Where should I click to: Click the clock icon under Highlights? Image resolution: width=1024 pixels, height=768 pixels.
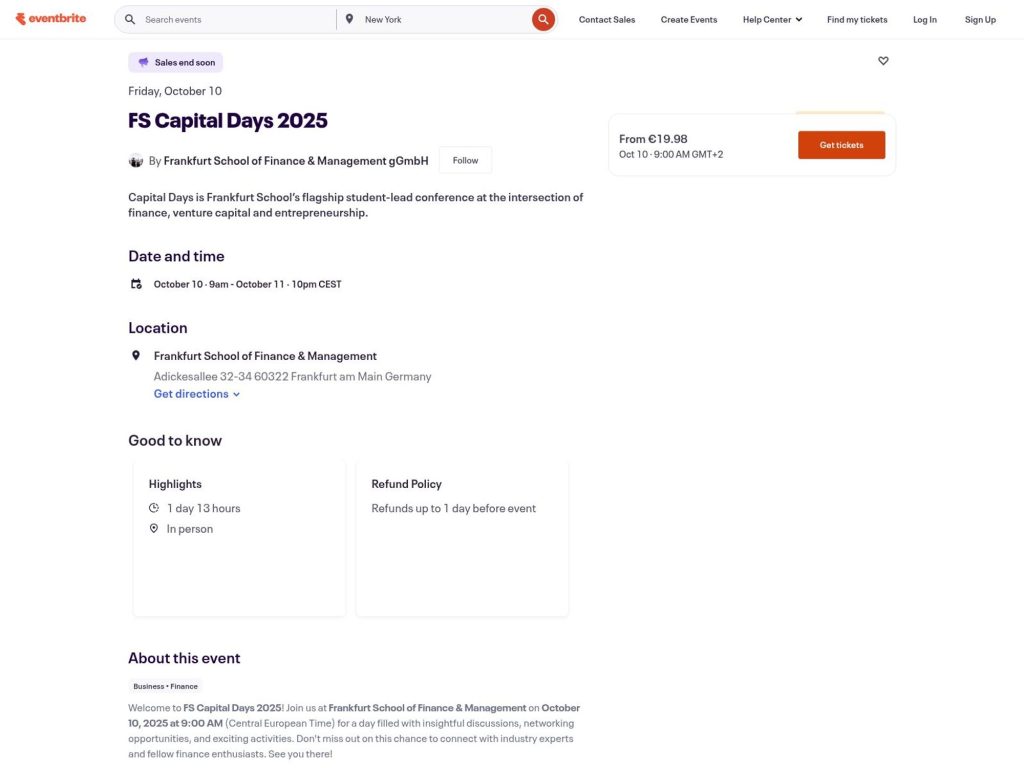[x=154, y=507]
